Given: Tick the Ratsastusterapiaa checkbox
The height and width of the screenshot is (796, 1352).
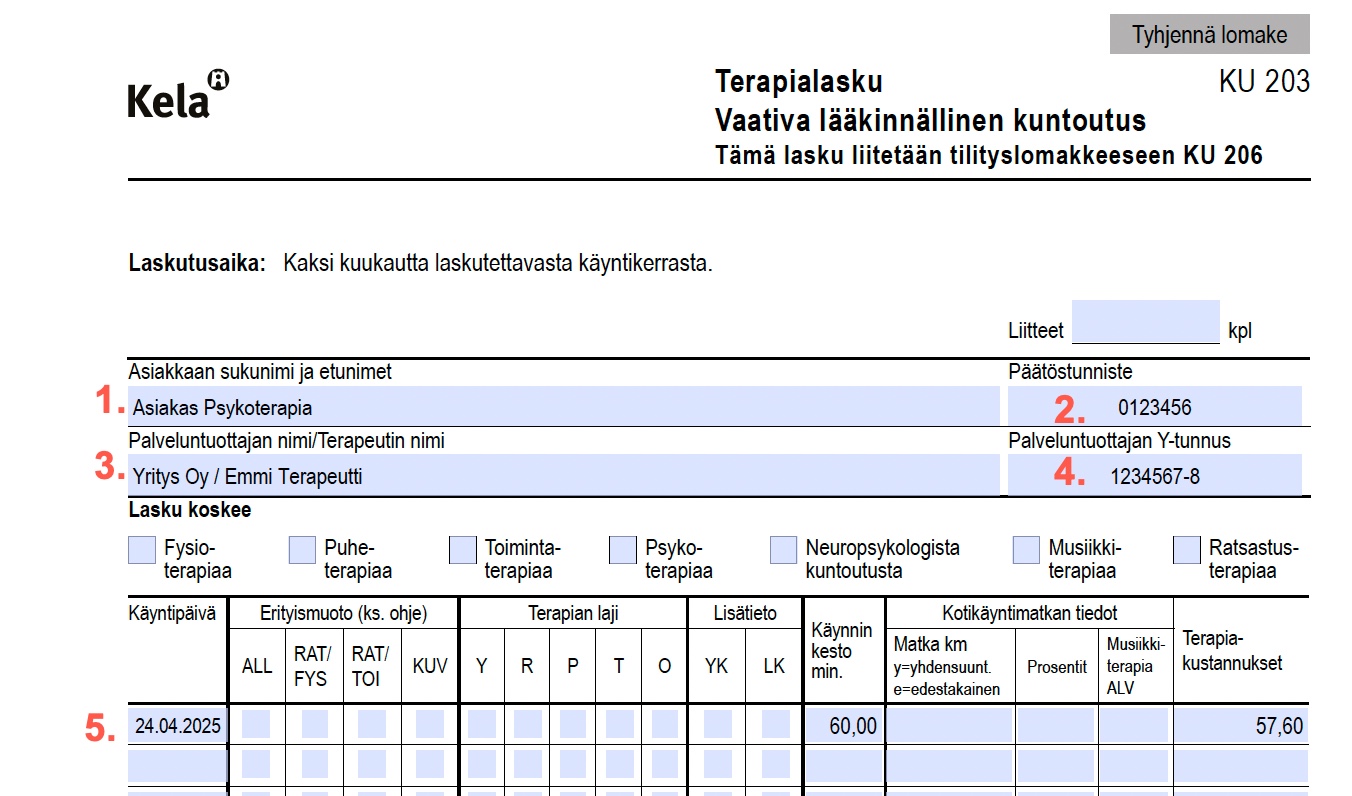Looking at the screenshot, I should (1187, 550).
